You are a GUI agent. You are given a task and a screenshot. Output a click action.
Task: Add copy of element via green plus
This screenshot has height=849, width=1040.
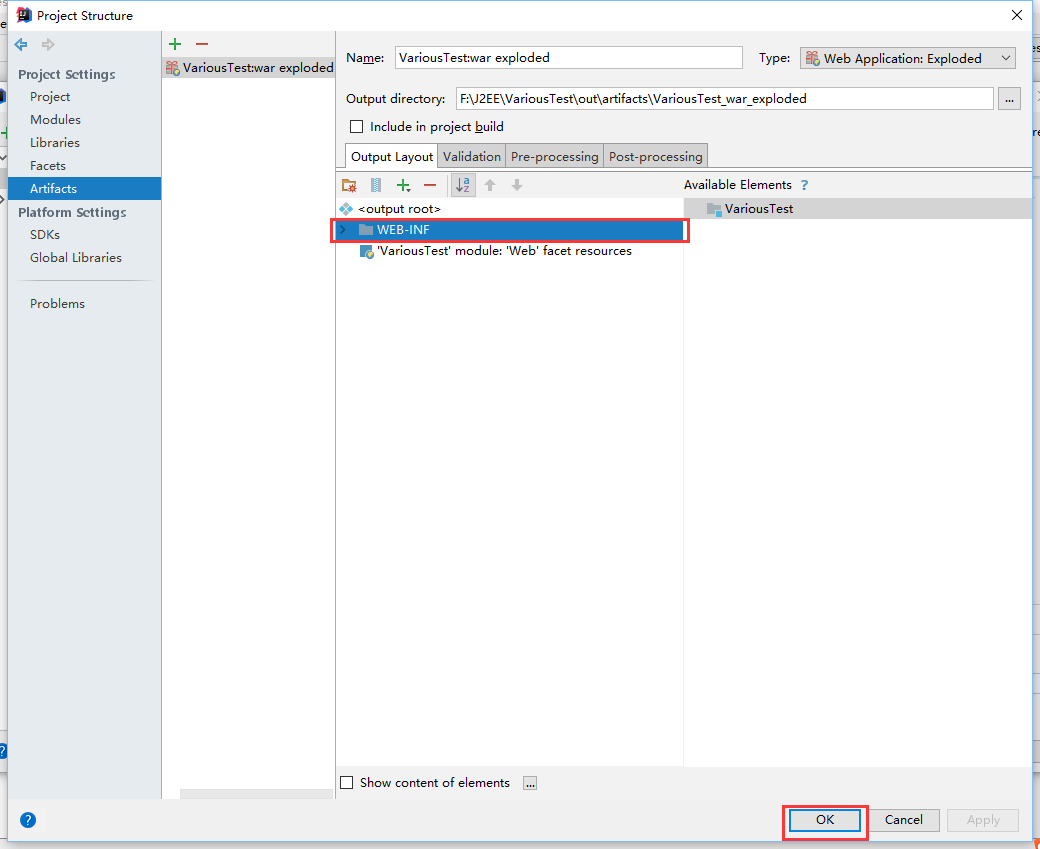point(403,185)
